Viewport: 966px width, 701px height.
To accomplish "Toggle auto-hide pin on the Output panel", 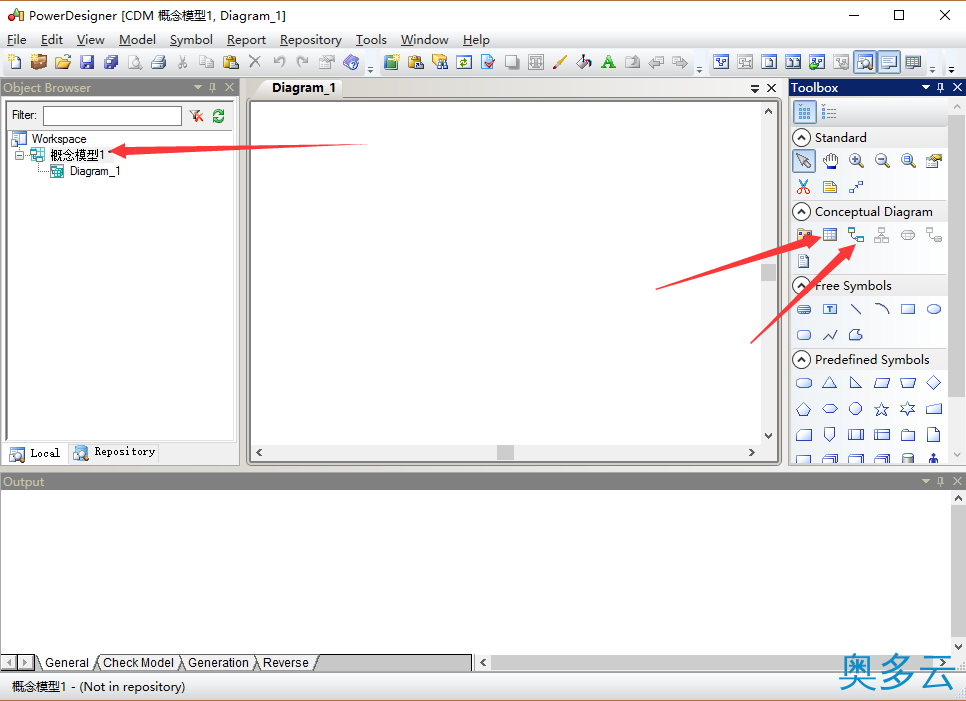I will [x=941, y=481].
